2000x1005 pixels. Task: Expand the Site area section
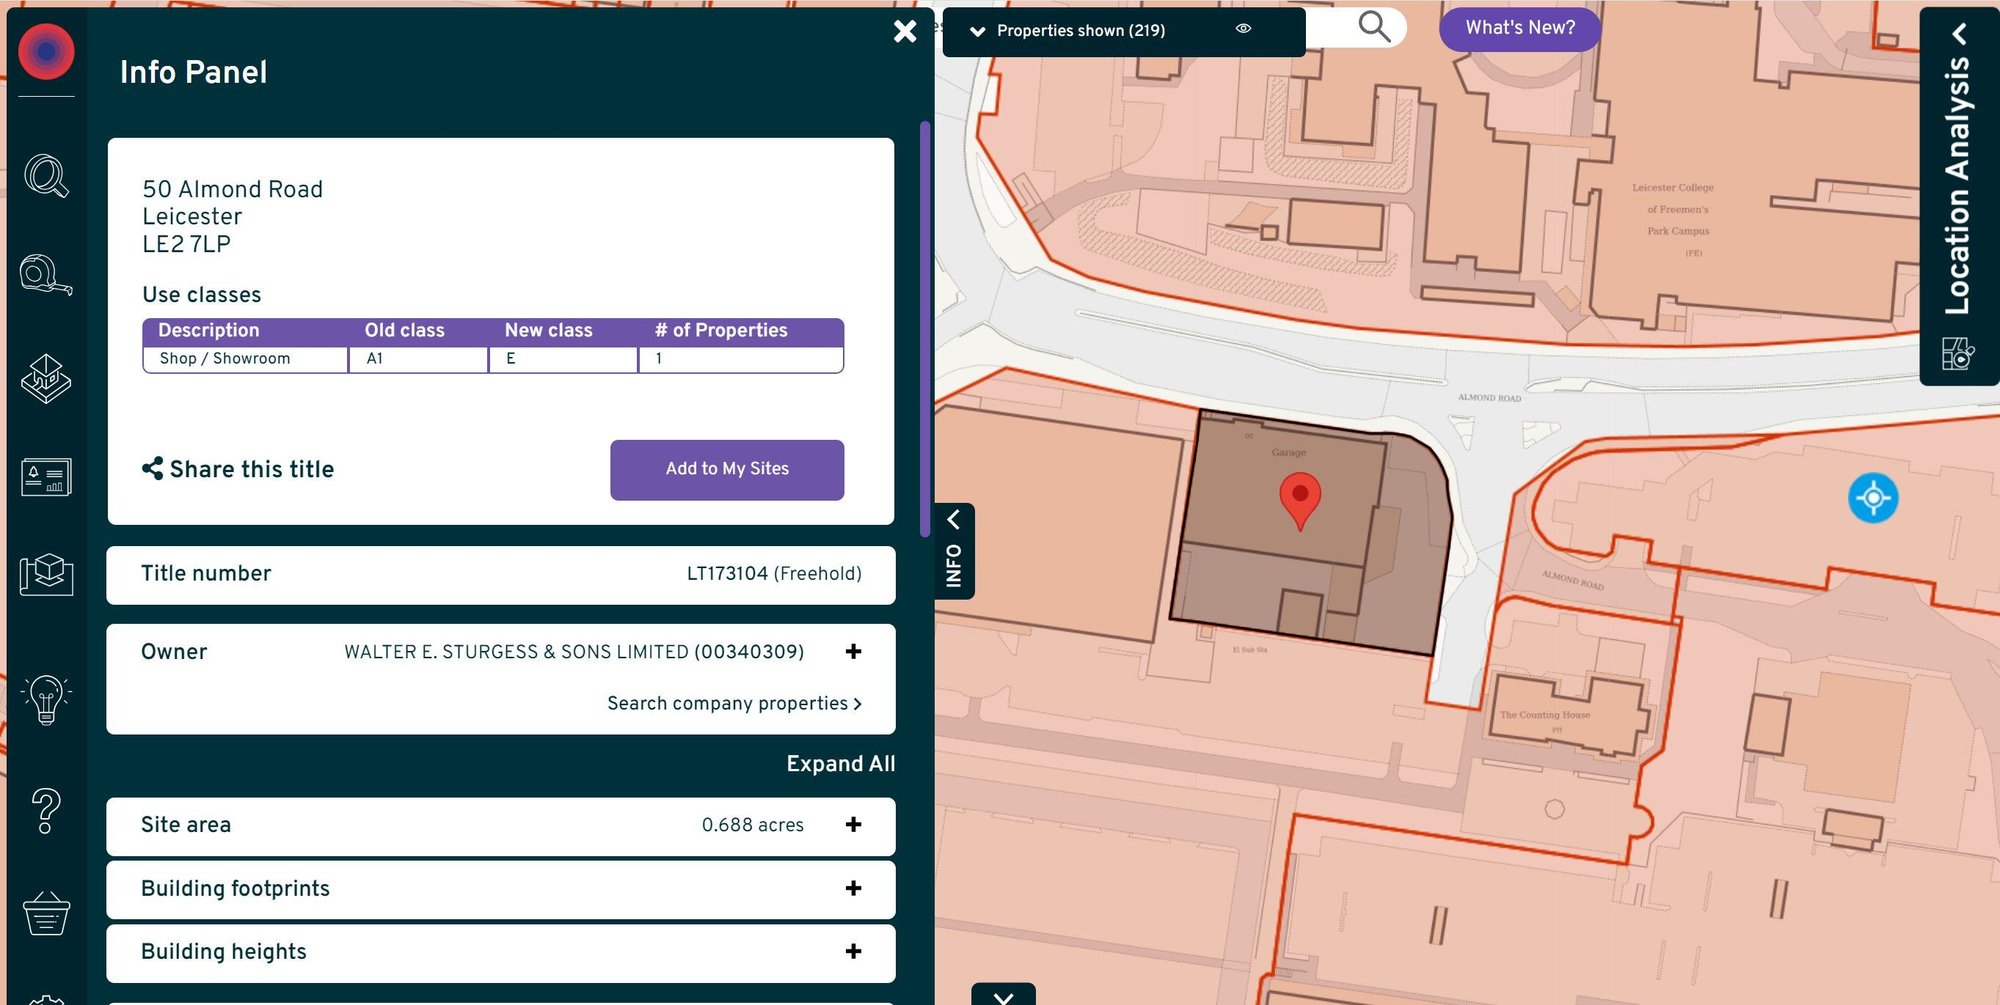point(853,825)
